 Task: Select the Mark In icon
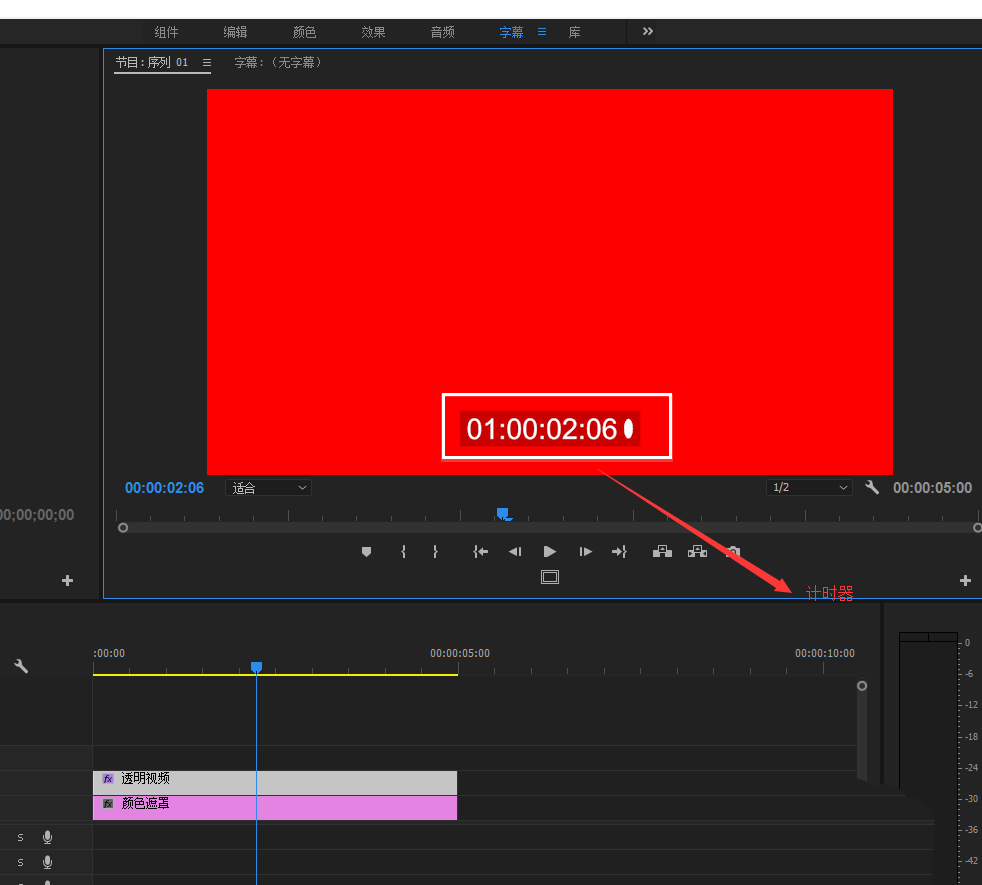(402, 551)
